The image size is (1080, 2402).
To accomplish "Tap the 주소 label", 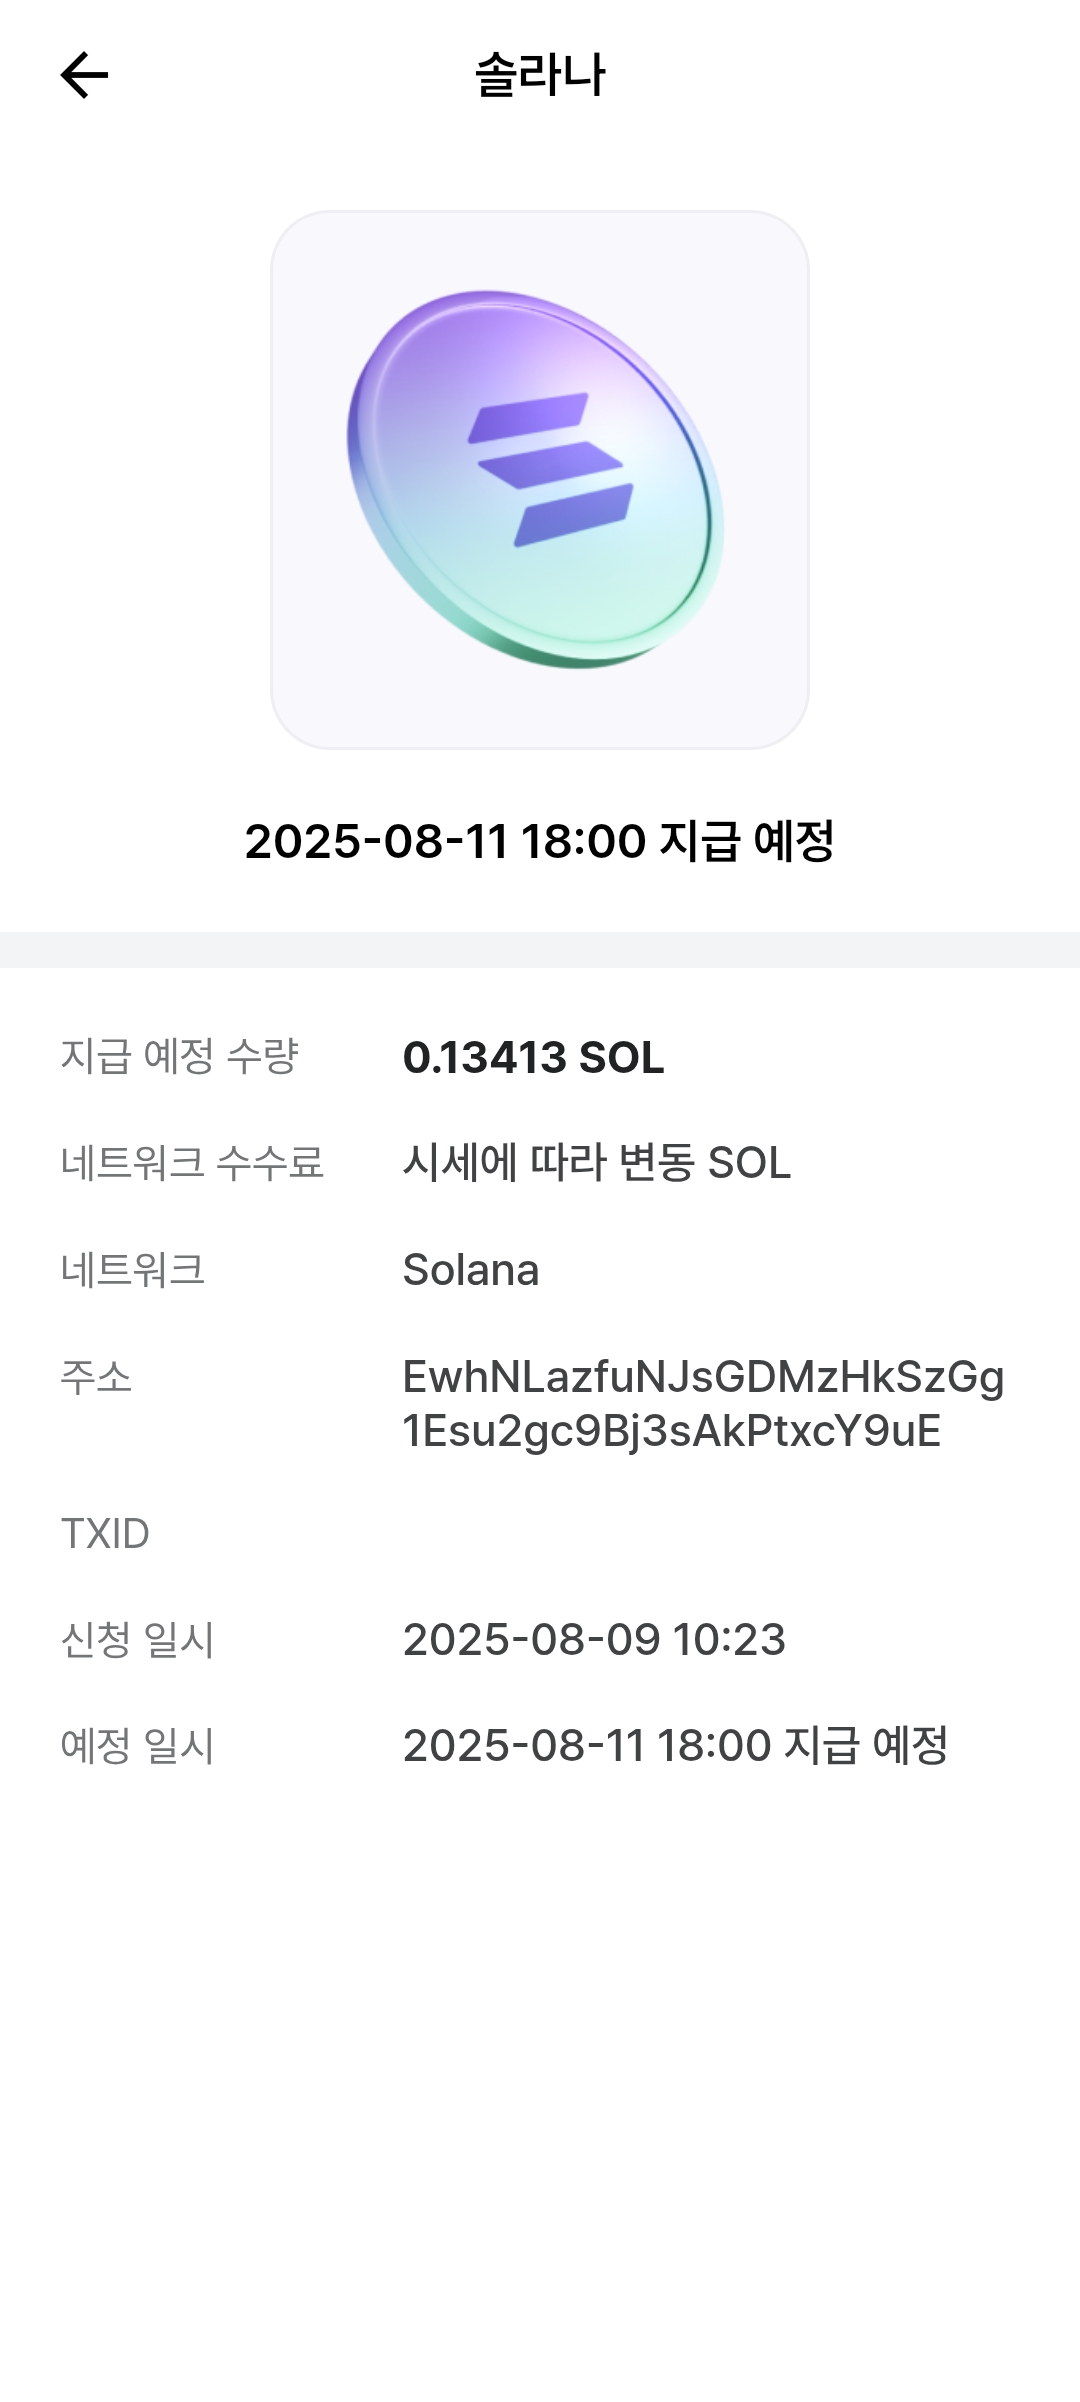I will (96, 1377).
